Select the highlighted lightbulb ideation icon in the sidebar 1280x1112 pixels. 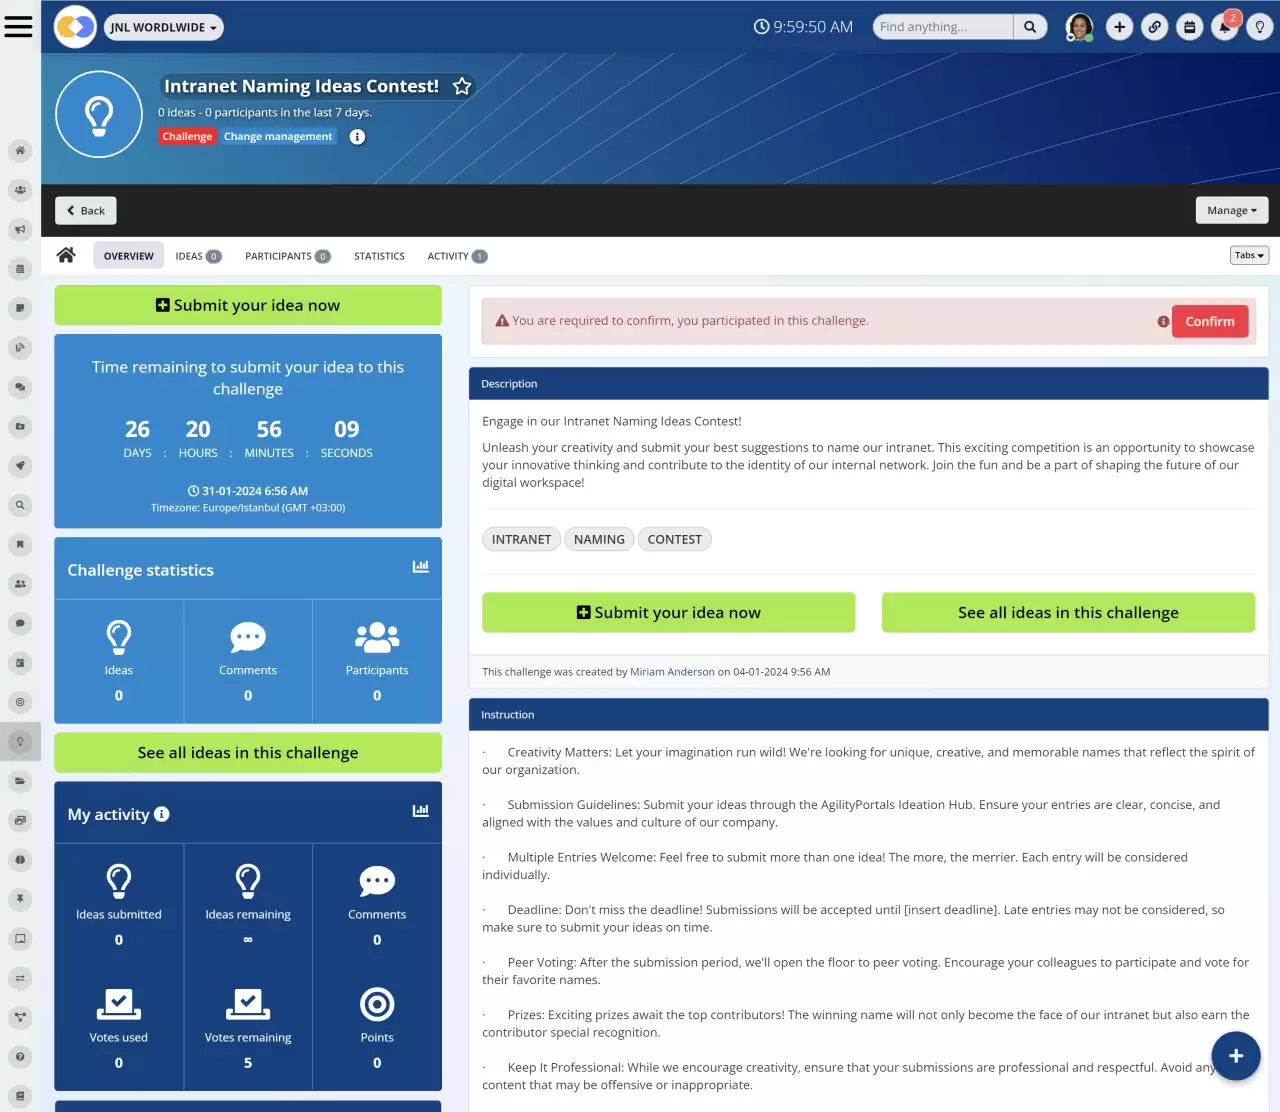coord(20,741)
